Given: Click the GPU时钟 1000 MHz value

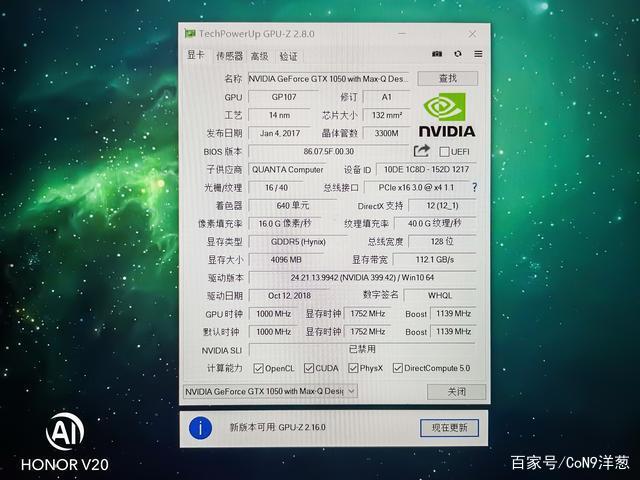Looking at the screenshot, I should [x=273, y=314].
